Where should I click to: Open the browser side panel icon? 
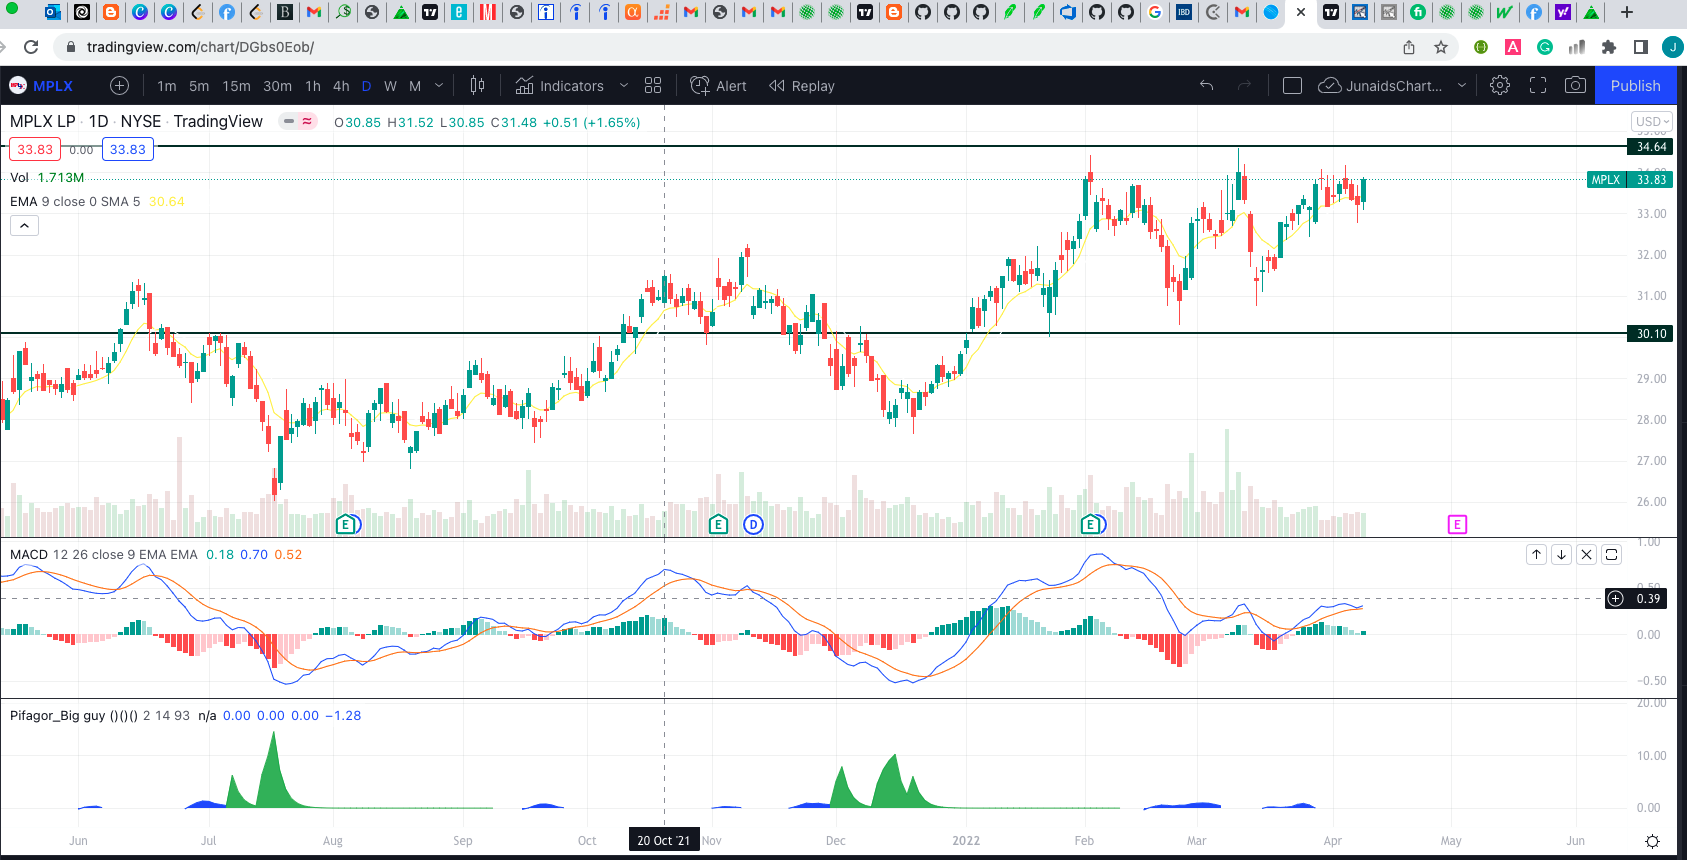click(x=1641, y=47)
